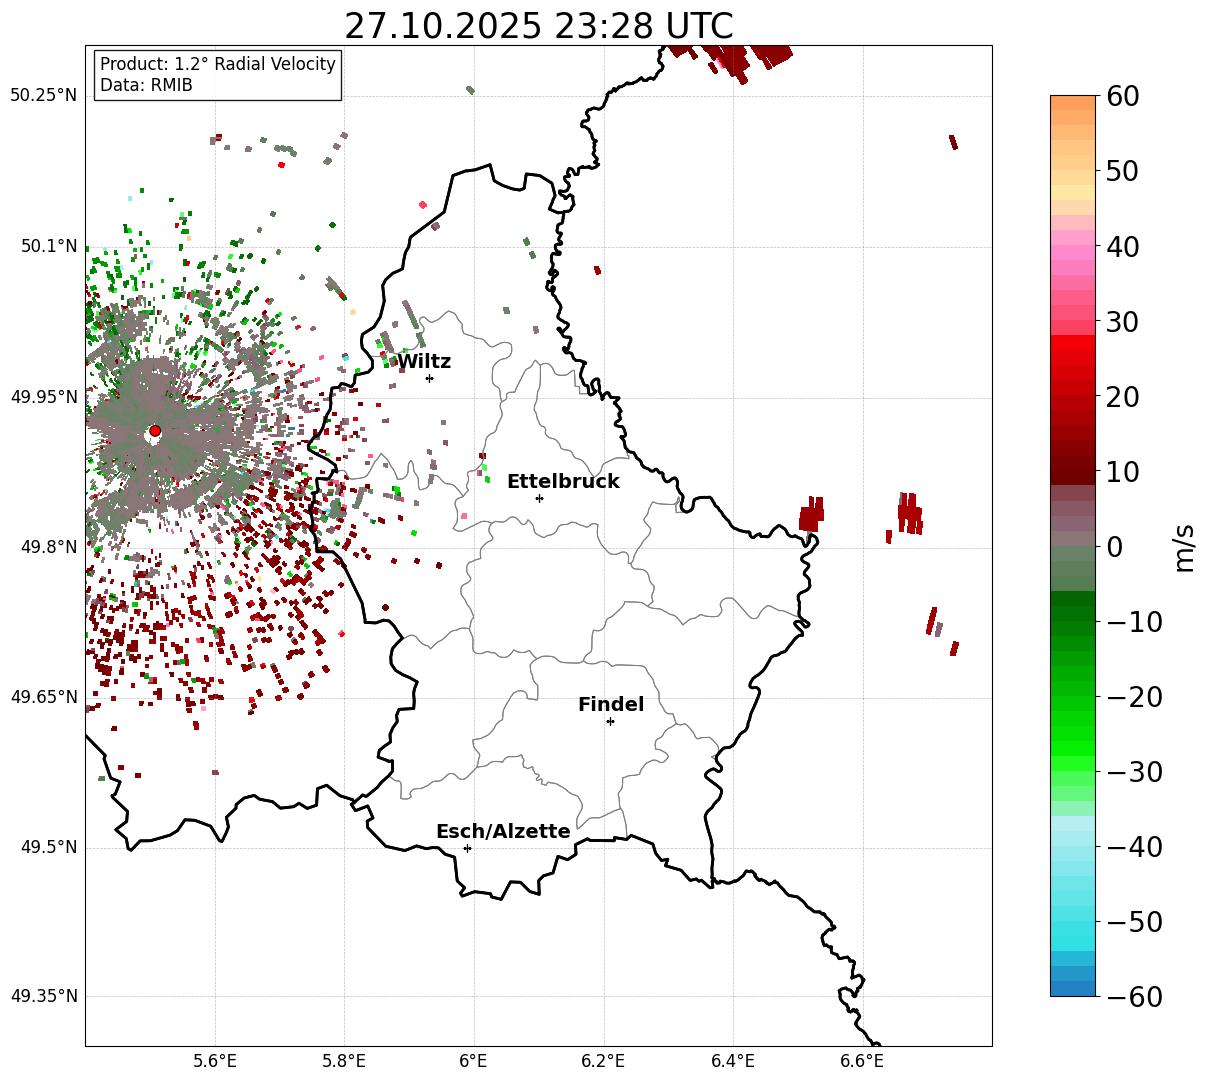Screen dimensions: 1207x1081
Task: Pick the bright green colorbar band near −25
Action: click(1073, 735)
